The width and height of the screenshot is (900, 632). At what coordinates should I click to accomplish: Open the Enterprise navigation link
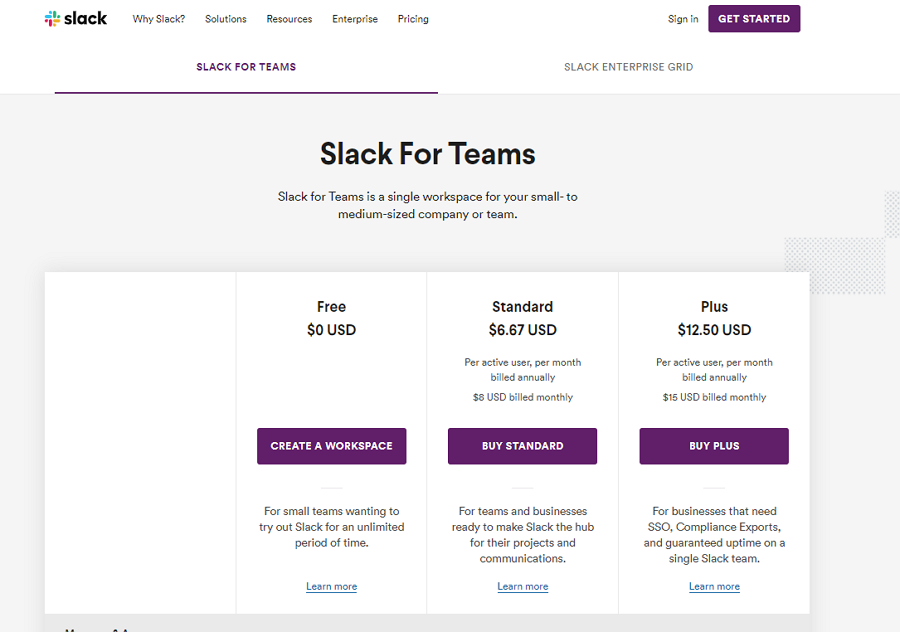click(355, 19)
